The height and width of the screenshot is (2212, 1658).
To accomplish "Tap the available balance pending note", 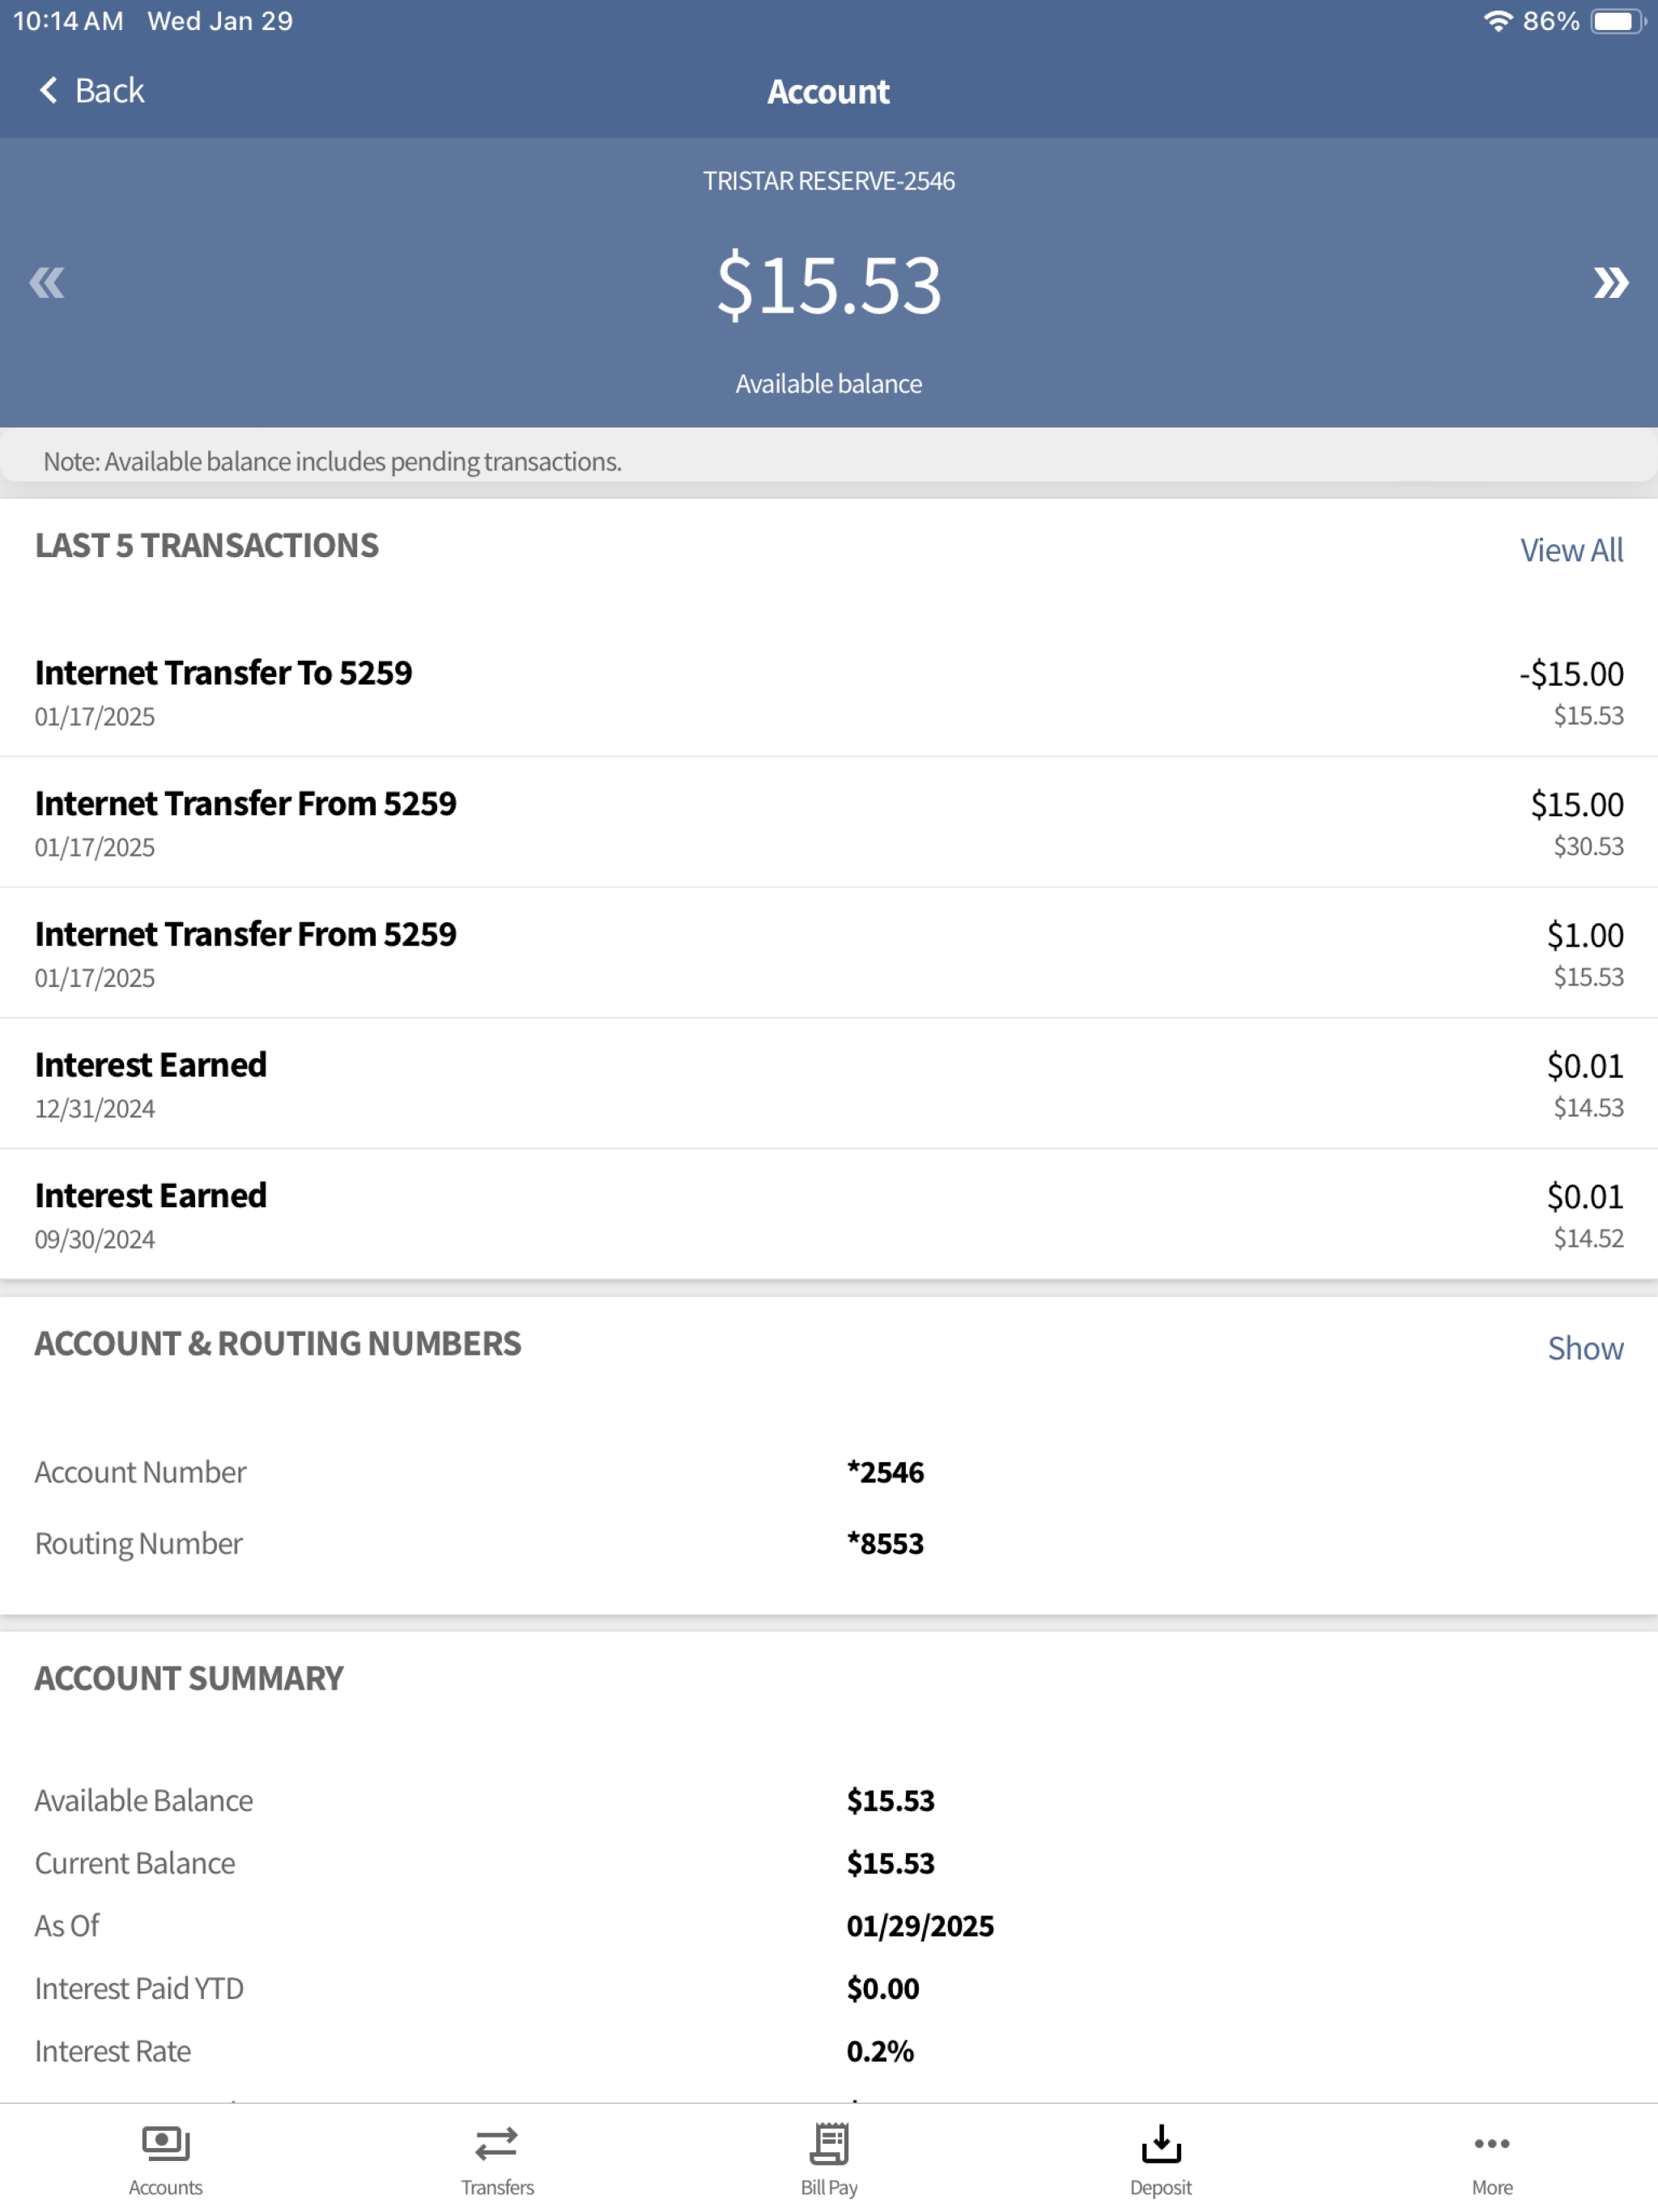I will point(332,461).
